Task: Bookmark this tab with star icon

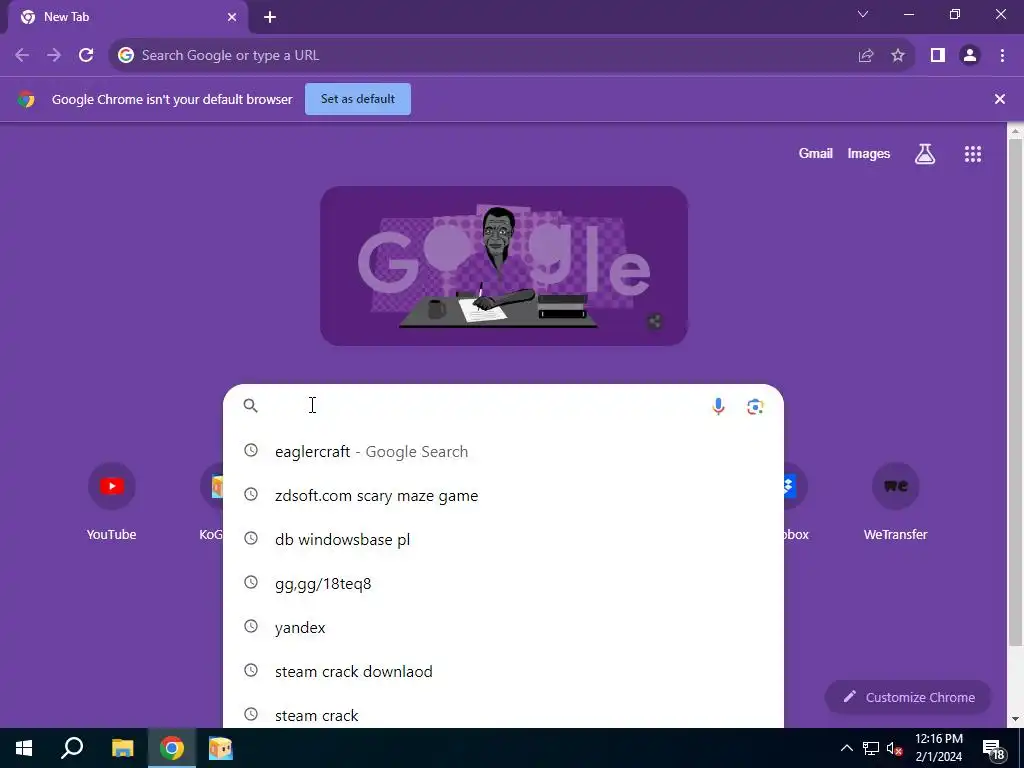Action: [x=898, y=56]
